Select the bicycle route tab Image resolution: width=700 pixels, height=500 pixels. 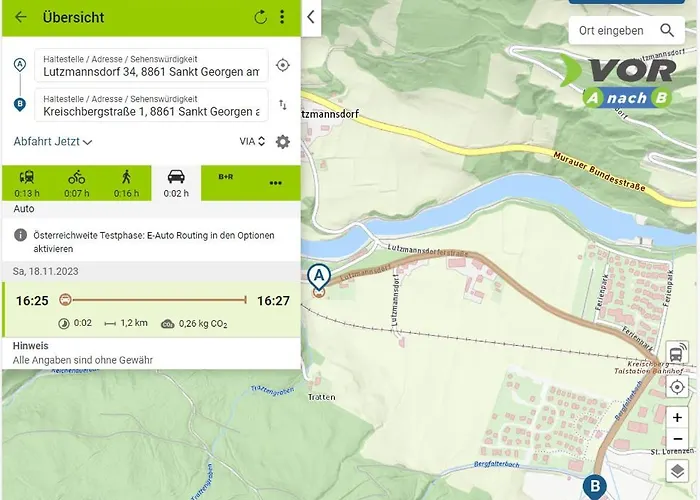click(x=77, y=183)
